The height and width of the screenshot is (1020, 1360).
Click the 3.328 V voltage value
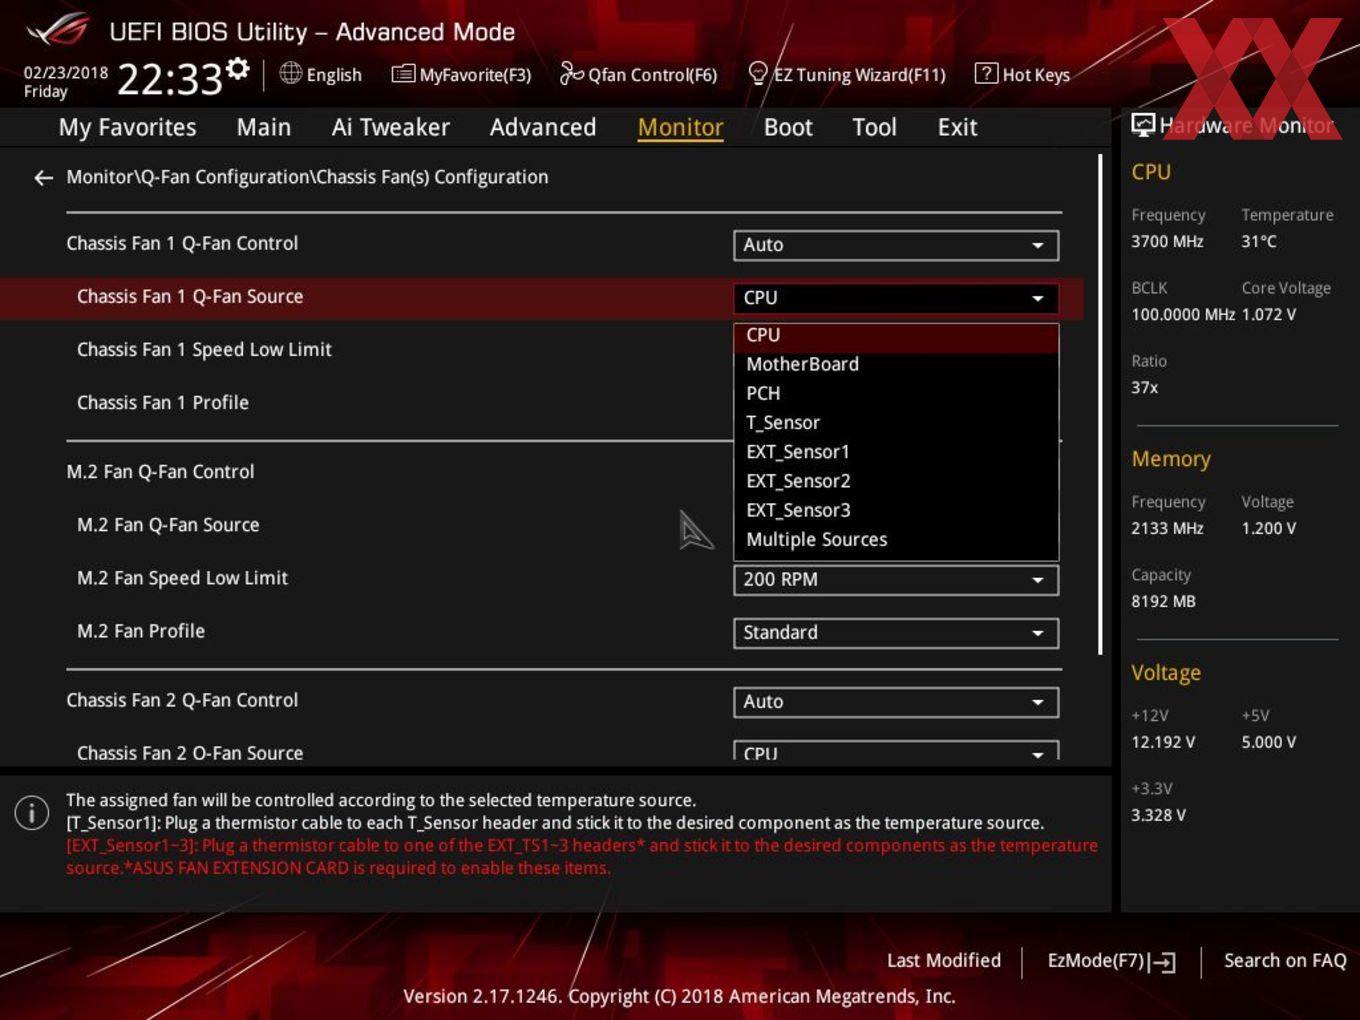[x=1158, y=815]
